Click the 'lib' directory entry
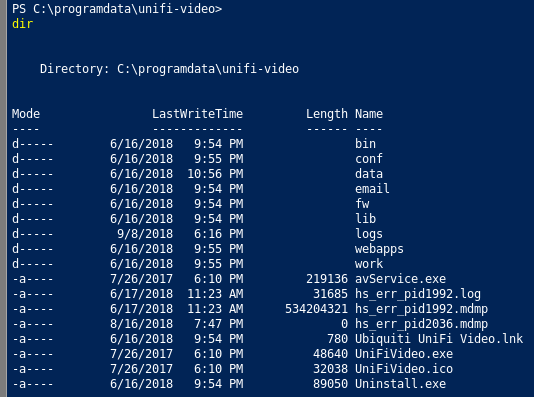Viewport: 534px width, 397px height. (x=365, y=219)
